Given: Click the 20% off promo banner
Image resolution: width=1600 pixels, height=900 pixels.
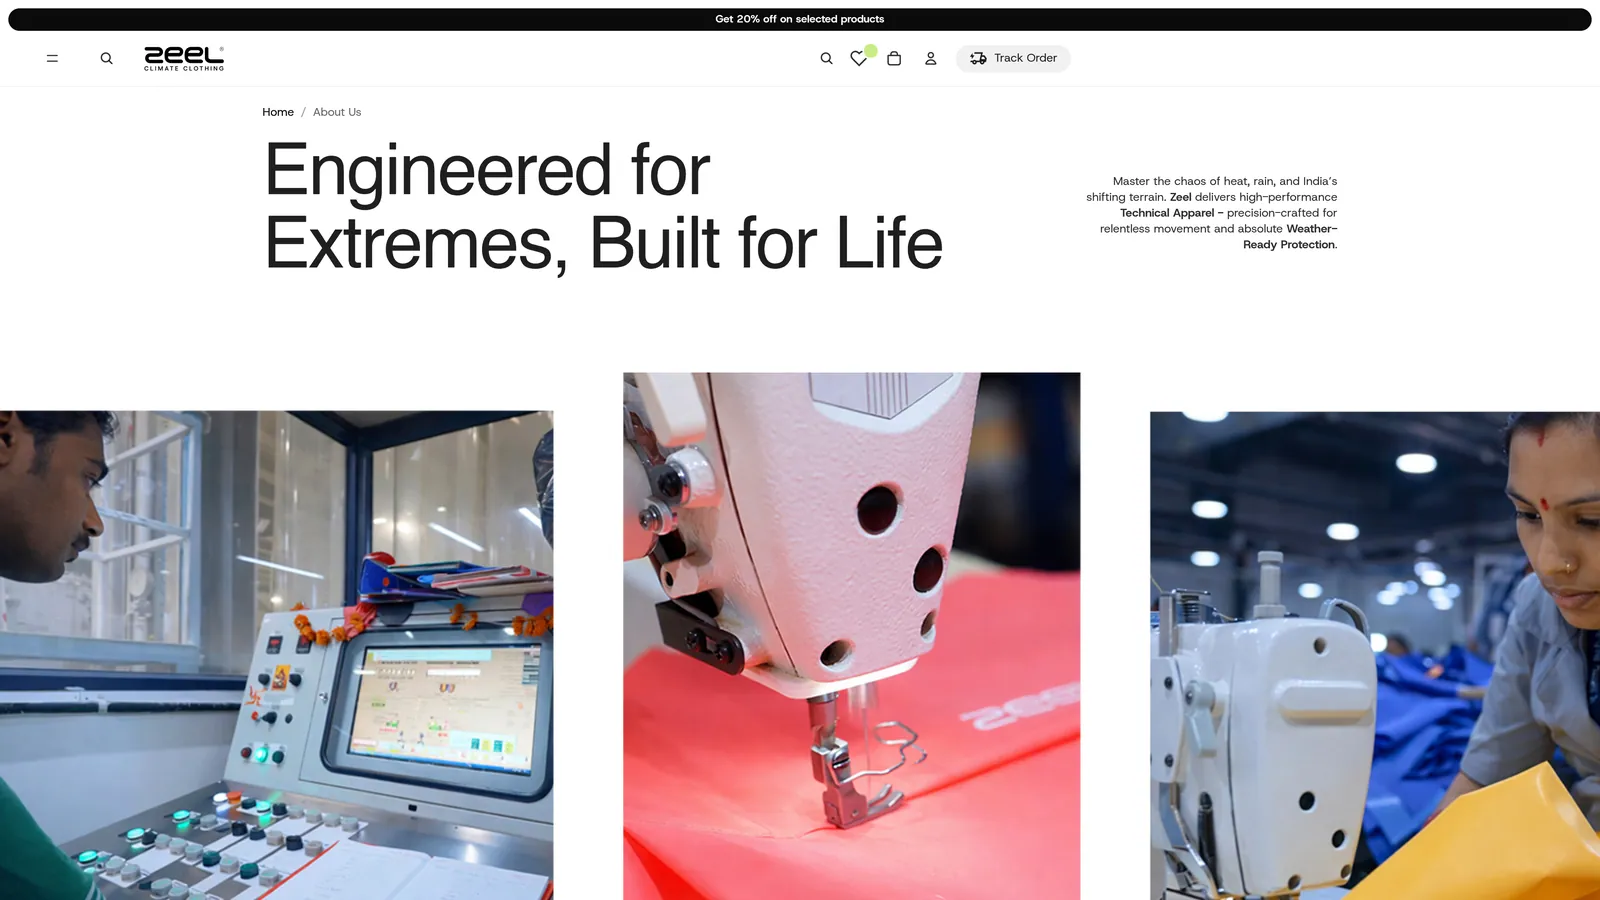Looking at the screenshot, I should click(x=800, y=19).
